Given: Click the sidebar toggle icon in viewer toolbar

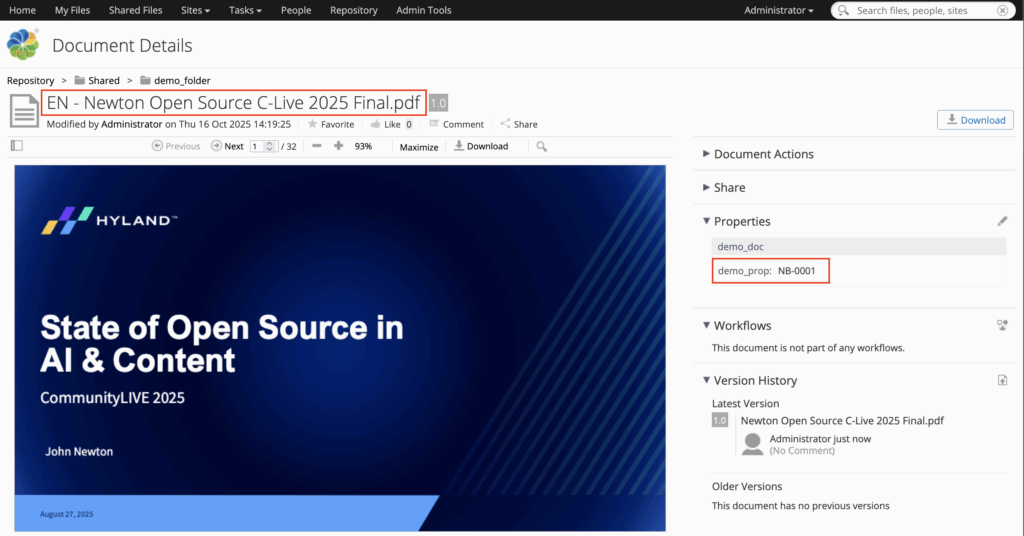Looking at the screenshot, I should [x=16, y=146].
